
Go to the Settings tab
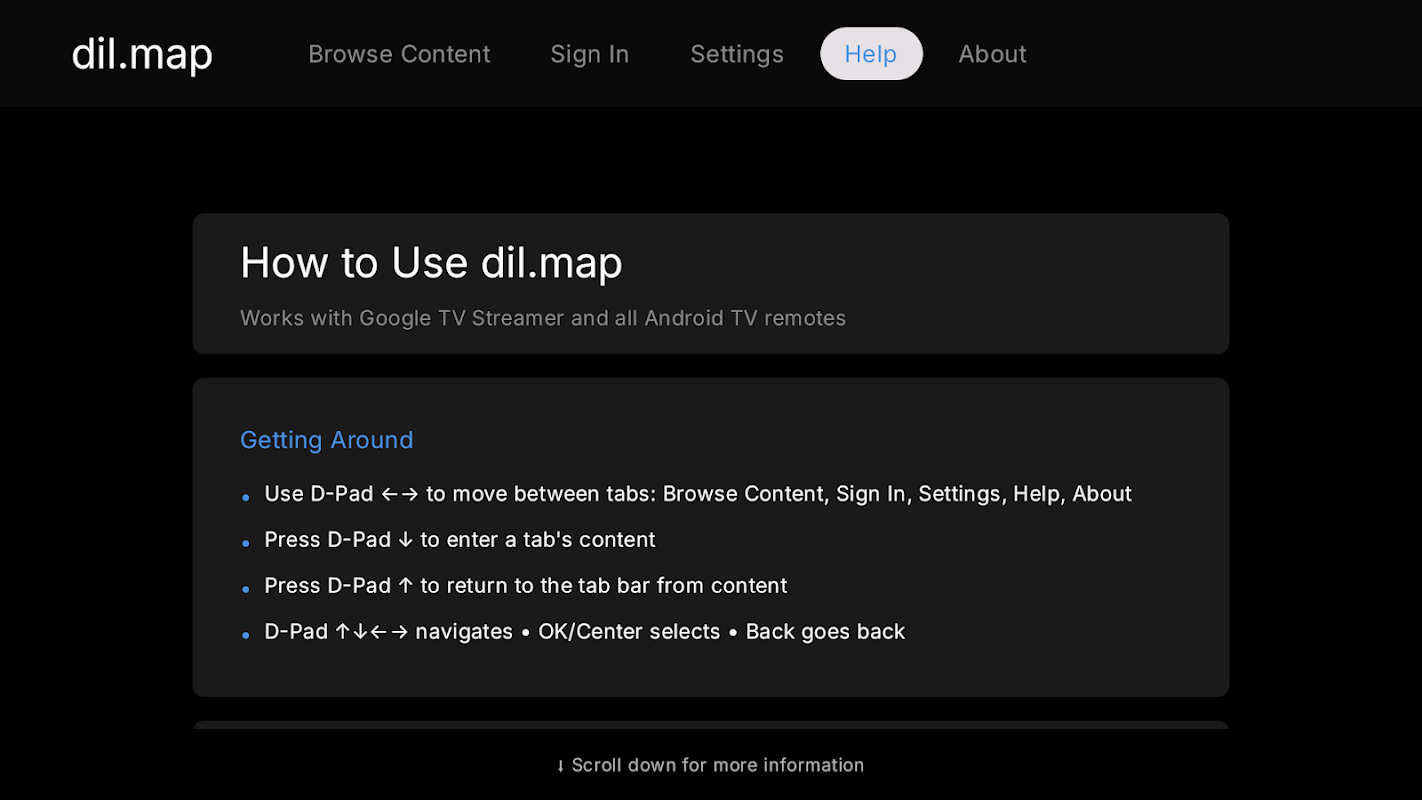[737, 54]
